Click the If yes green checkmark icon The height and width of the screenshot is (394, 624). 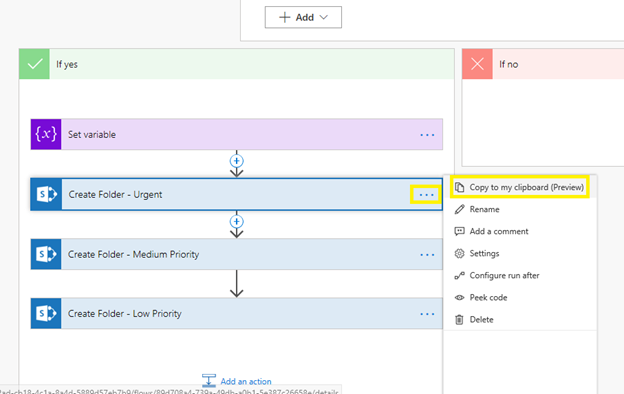pos(35,64)
